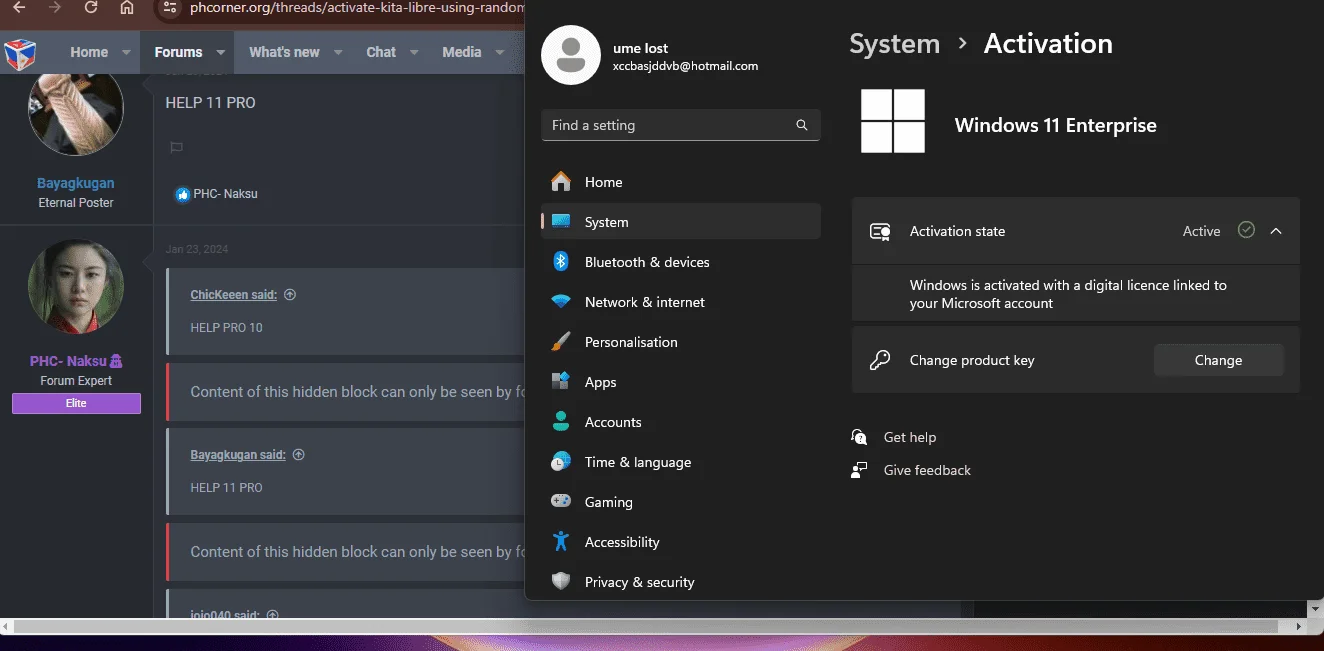
Task: Open Accessibility settings
Action: point(681,542)
